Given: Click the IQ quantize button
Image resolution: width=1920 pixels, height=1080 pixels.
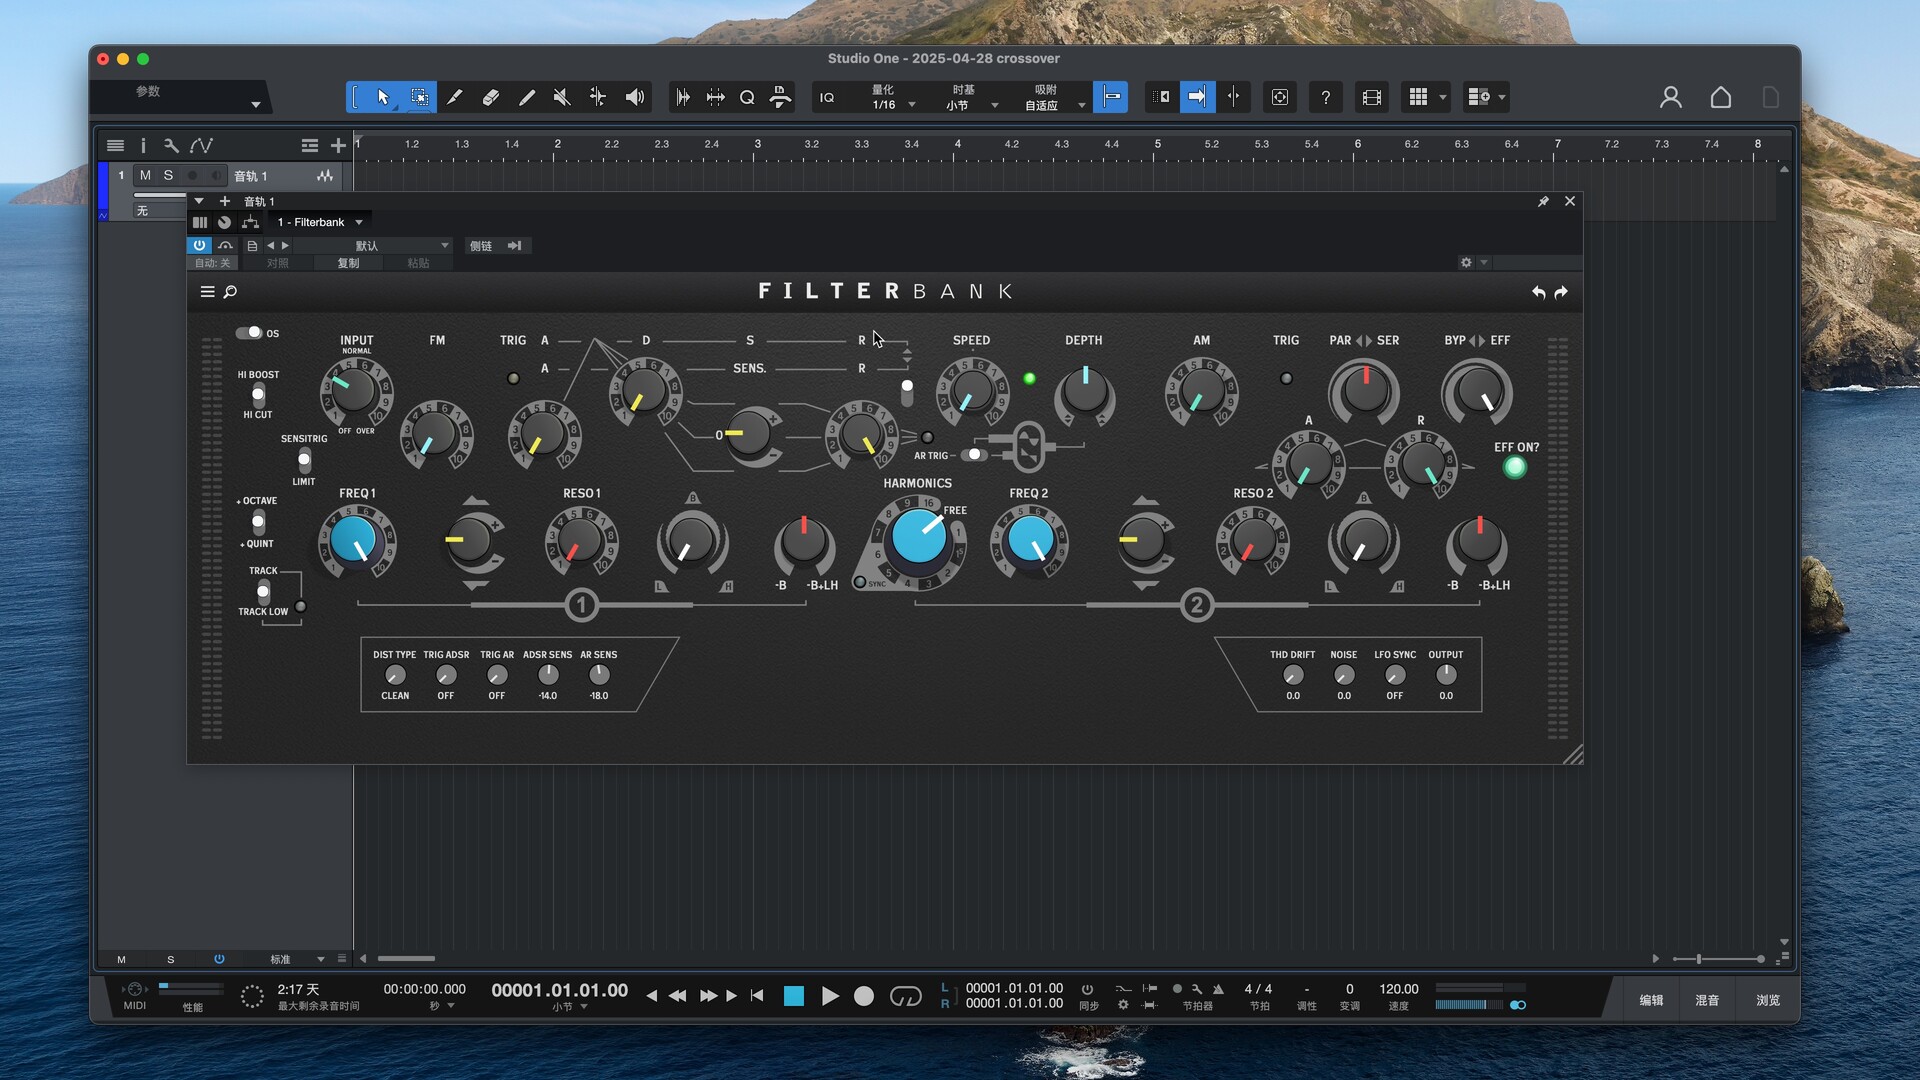Looking at the screenshot, I should point(827,97).
